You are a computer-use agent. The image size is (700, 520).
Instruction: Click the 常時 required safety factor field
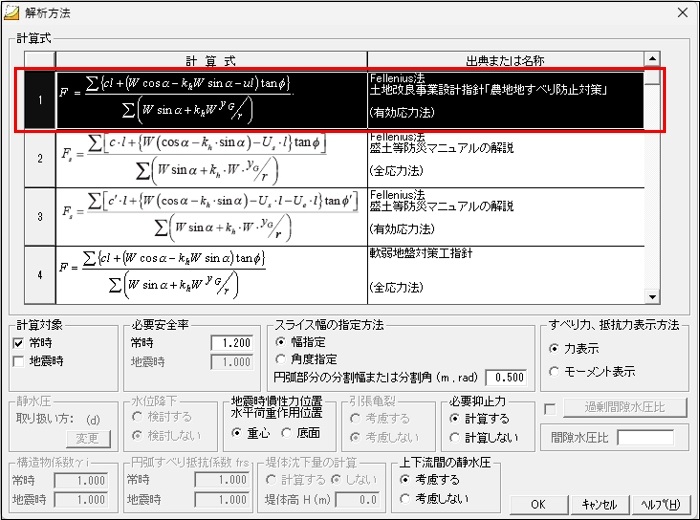point(232,343)
